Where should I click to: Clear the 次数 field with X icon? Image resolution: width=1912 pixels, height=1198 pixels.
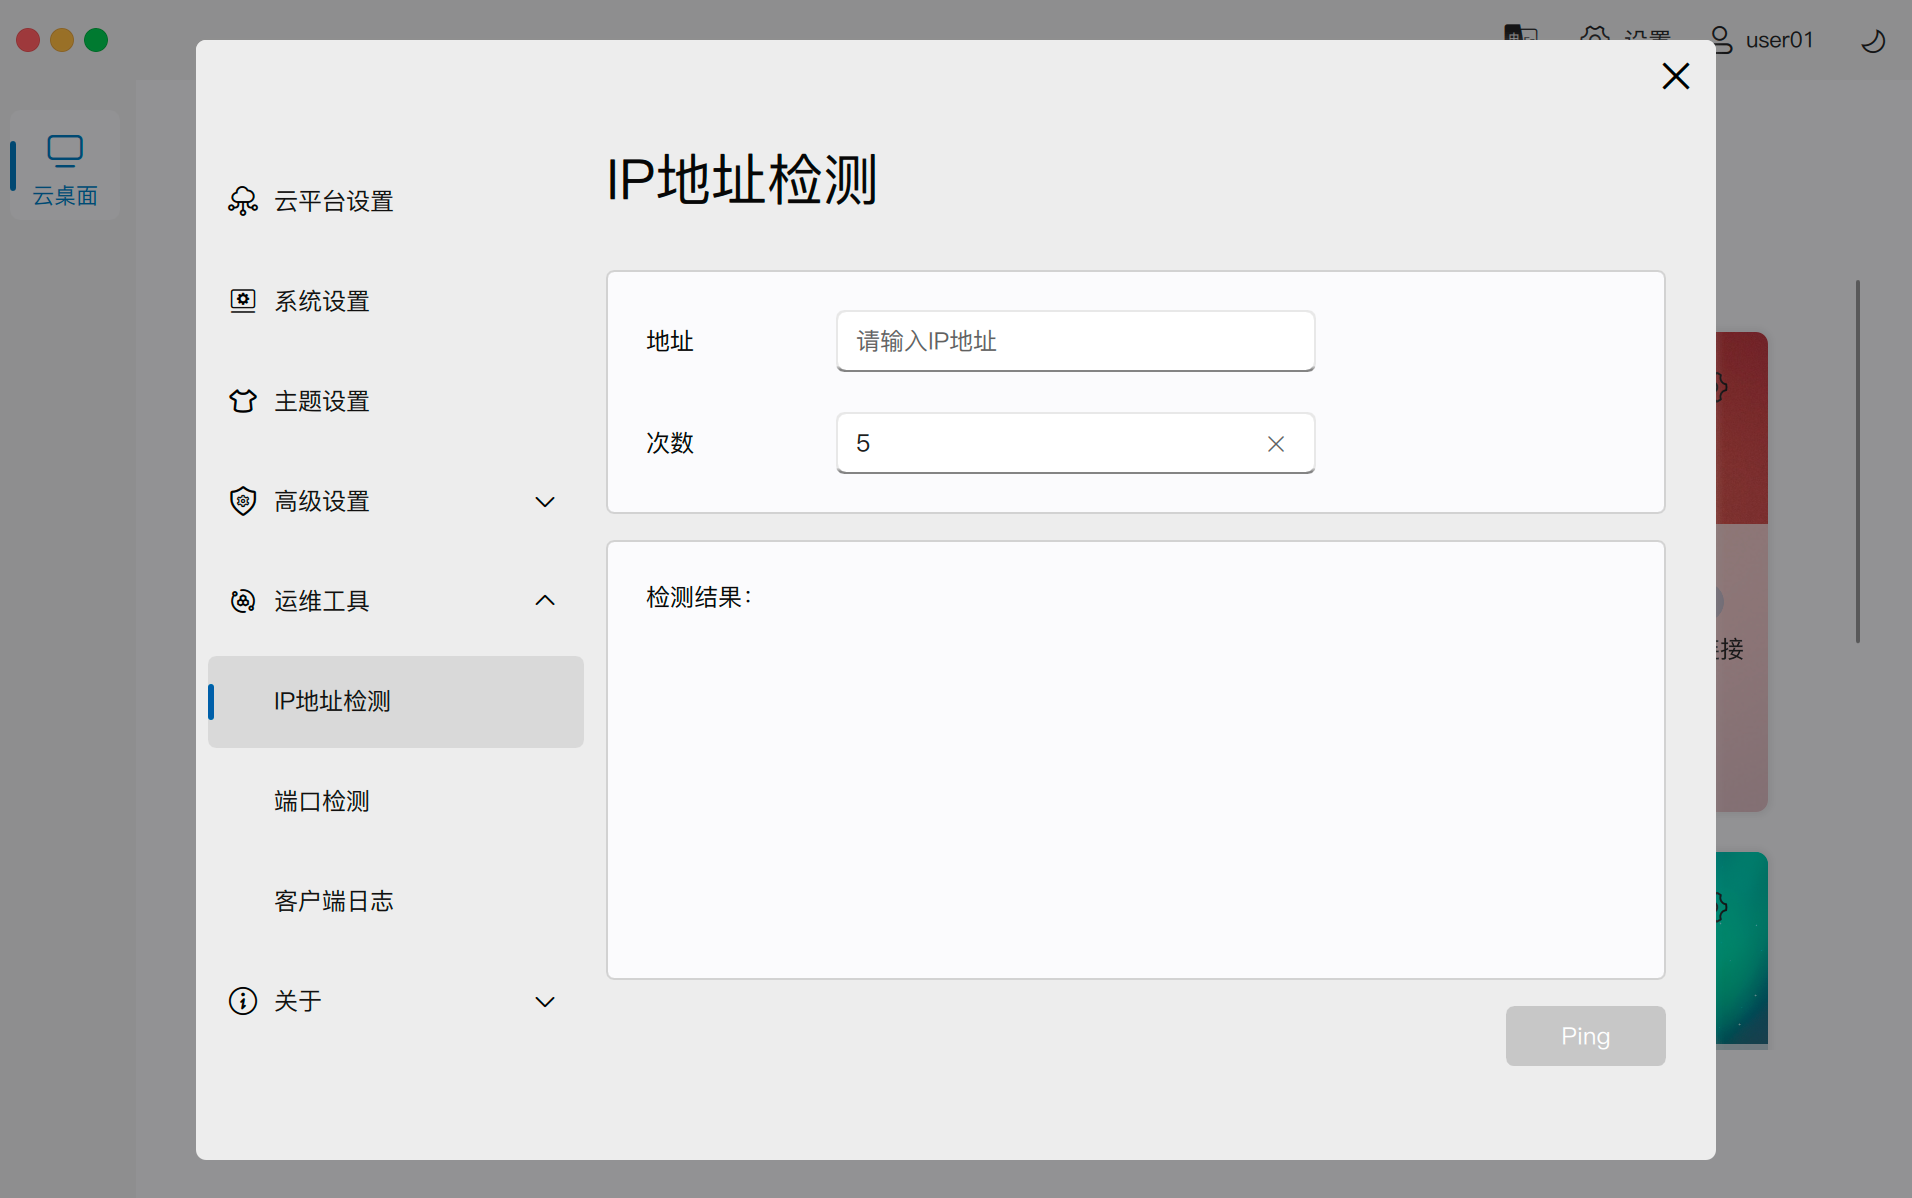(x=1275, y=444)
